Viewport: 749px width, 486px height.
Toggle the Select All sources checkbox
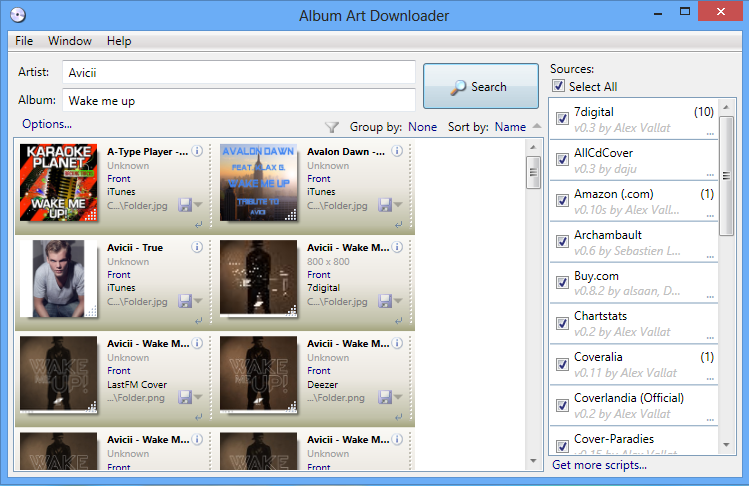point(558,86)
